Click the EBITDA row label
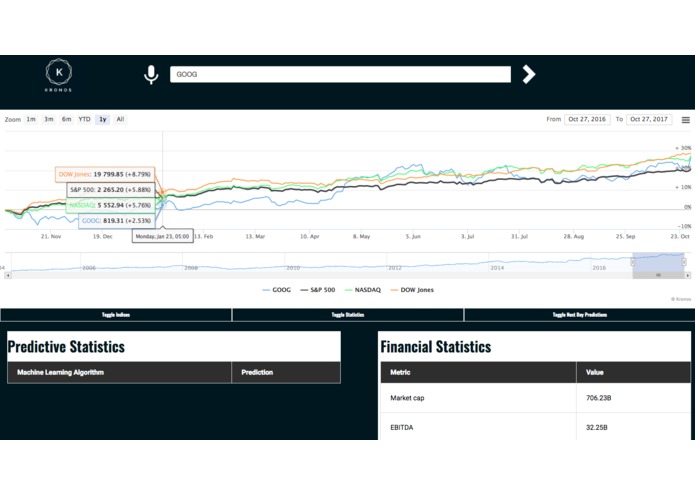Image resolution: width=695 pixels, height=494 pixels. (x=402, y=428)
